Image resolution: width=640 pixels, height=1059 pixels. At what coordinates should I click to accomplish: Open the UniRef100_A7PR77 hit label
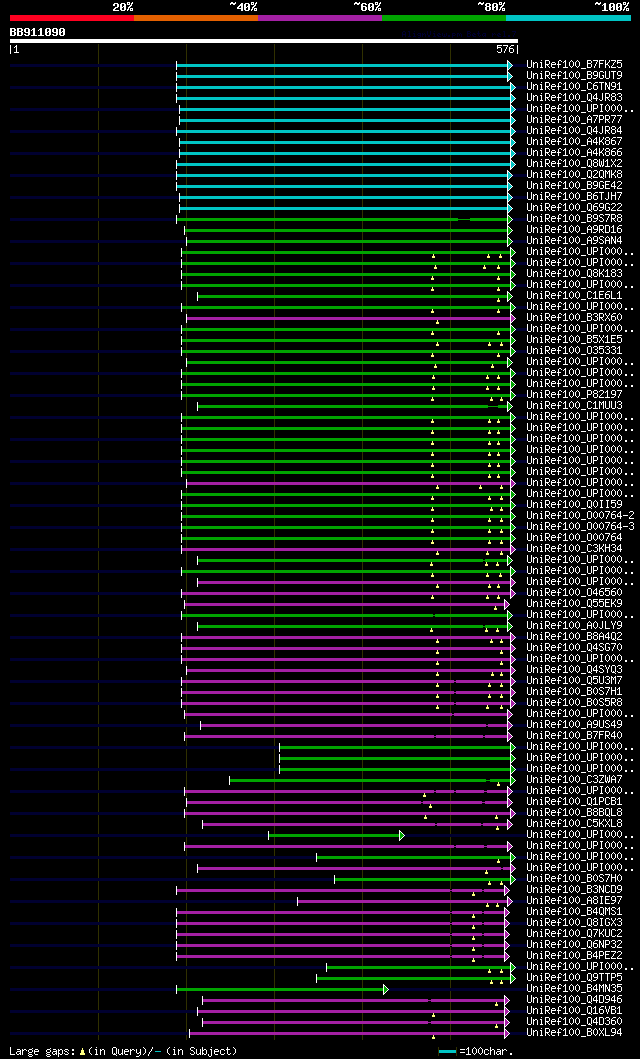coord(575,120)
